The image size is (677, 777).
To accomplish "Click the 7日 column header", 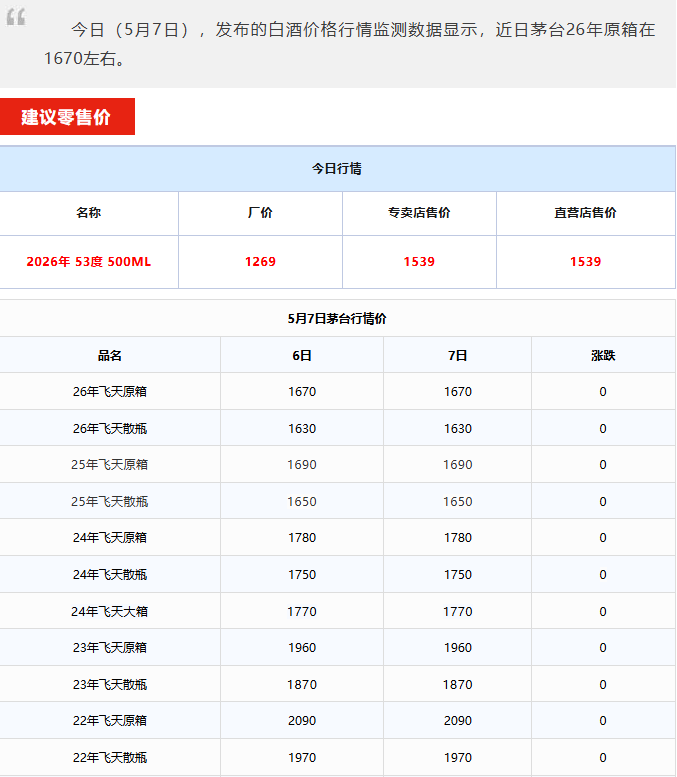I will click(457, 355).
